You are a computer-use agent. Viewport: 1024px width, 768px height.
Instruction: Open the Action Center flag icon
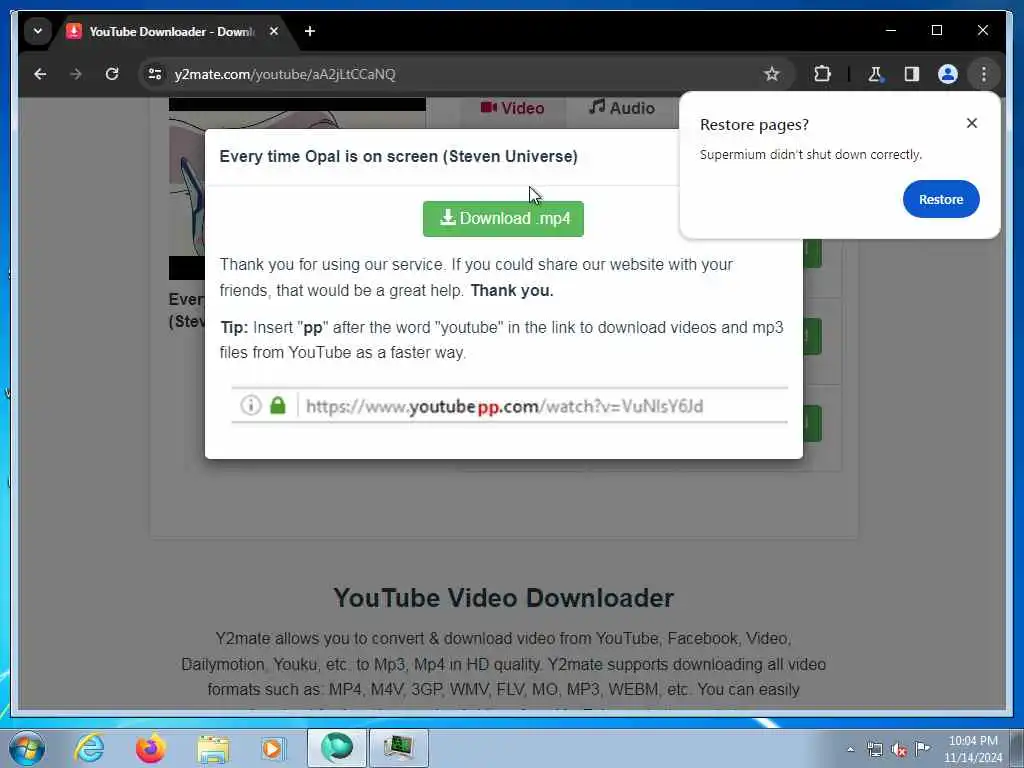tap(922, 749)
